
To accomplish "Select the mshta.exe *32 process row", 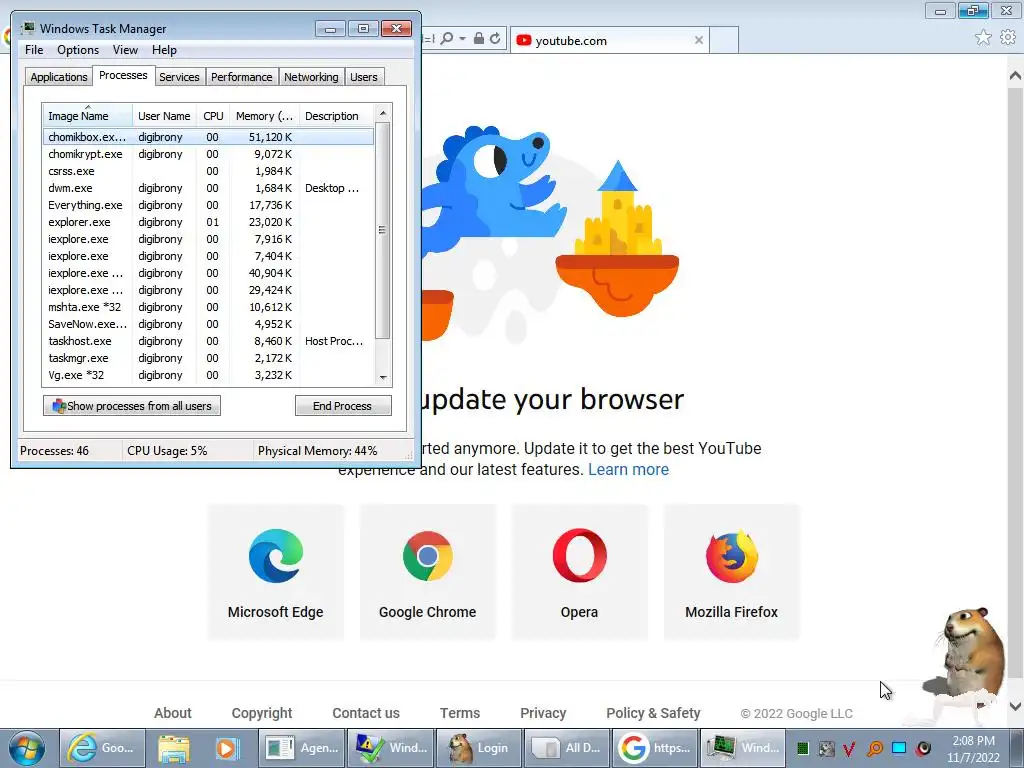I will point(208,307).
